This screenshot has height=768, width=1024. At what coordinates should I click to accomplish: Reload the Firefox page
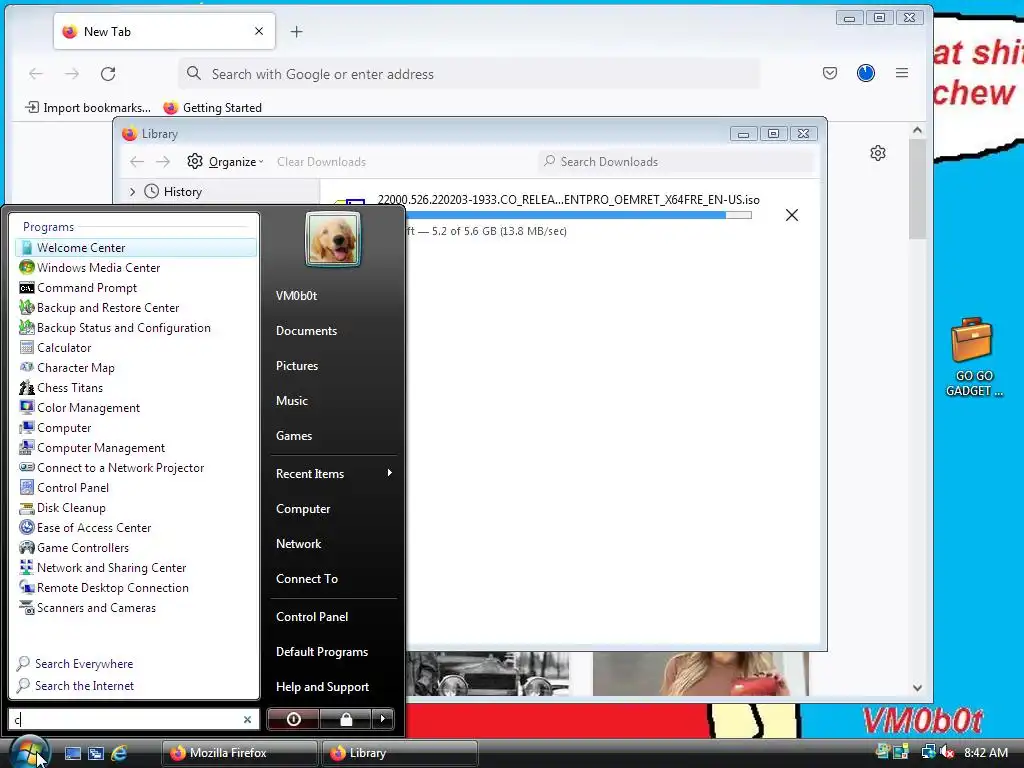108,74
